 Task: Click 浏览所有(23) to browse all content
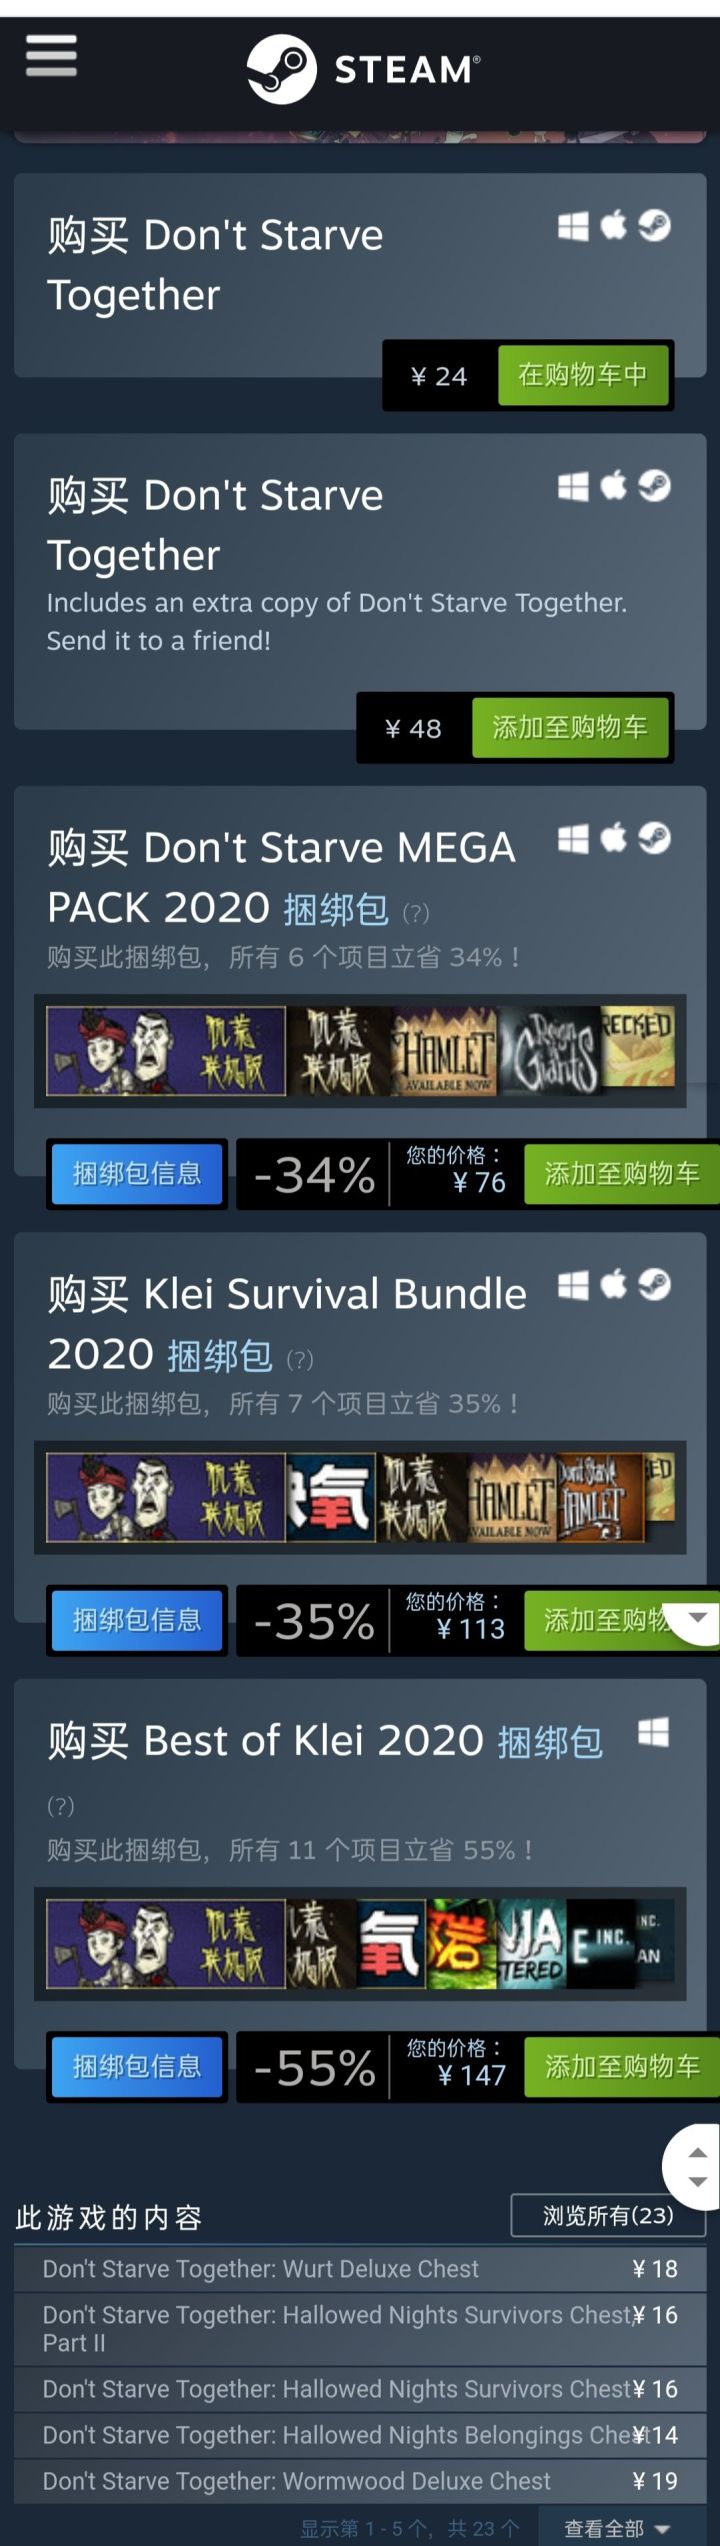pos(608,2215)
